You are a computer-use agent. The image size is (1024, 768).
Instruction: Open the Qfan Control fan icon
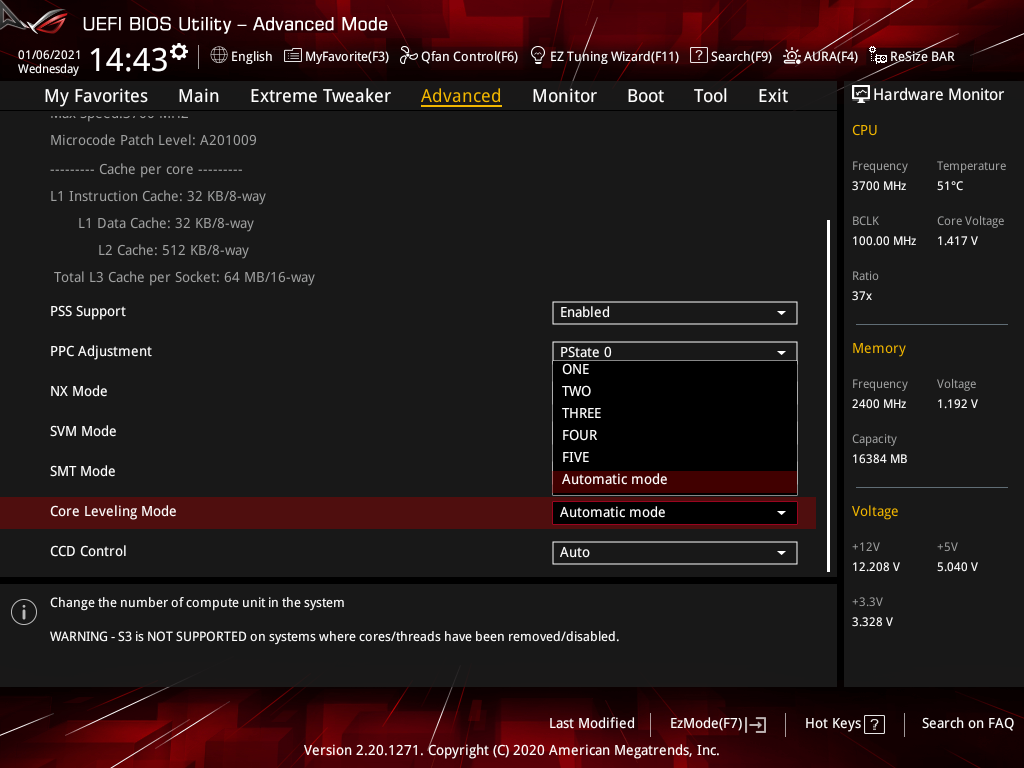pyautogui.click(x=408, y=56)
